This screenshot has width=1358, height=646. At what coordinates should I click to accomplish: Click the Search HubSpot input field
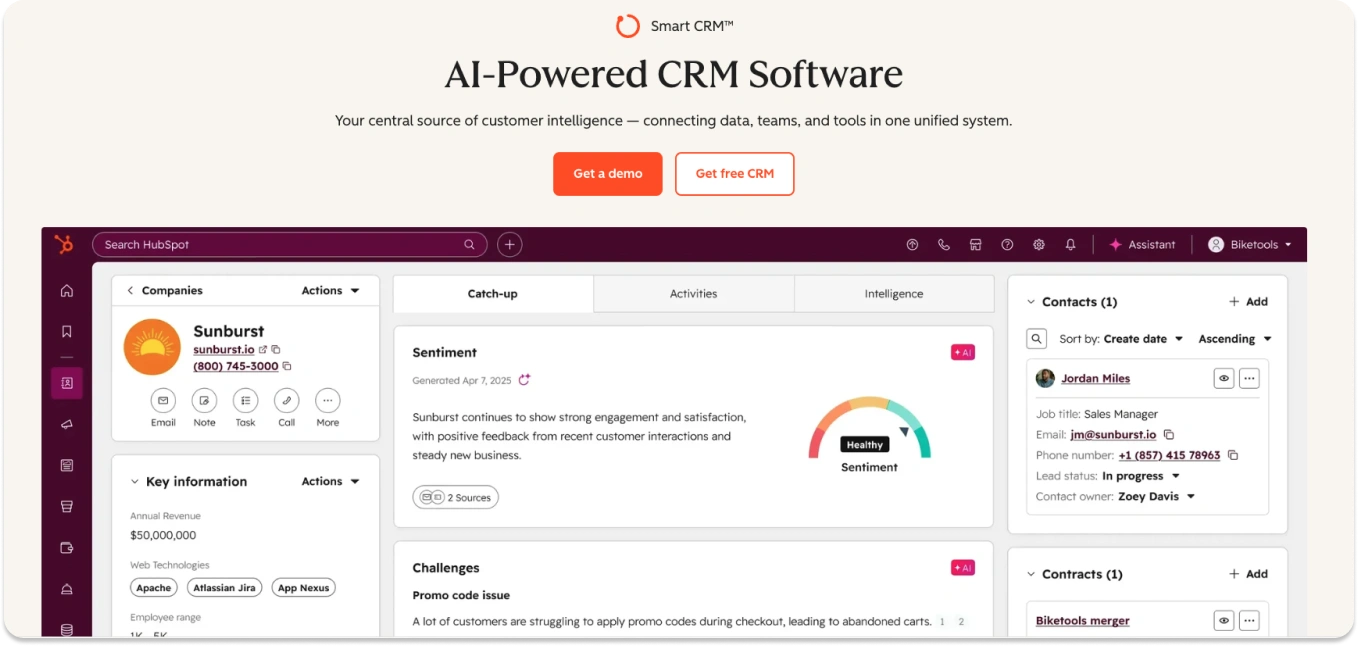pos(290,244)
